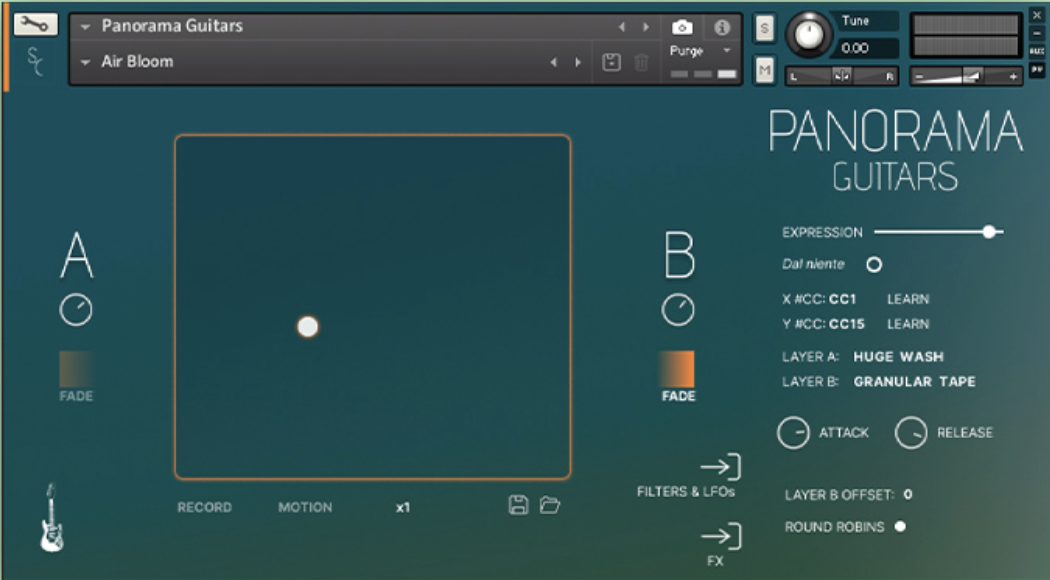
Task: Click the Layer B Offset value 0
Action: [907, 494]
